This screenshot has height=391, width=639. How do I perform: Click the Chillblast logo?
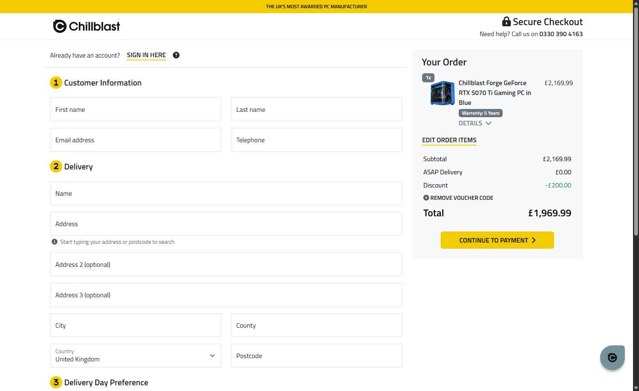coord(86,26)
